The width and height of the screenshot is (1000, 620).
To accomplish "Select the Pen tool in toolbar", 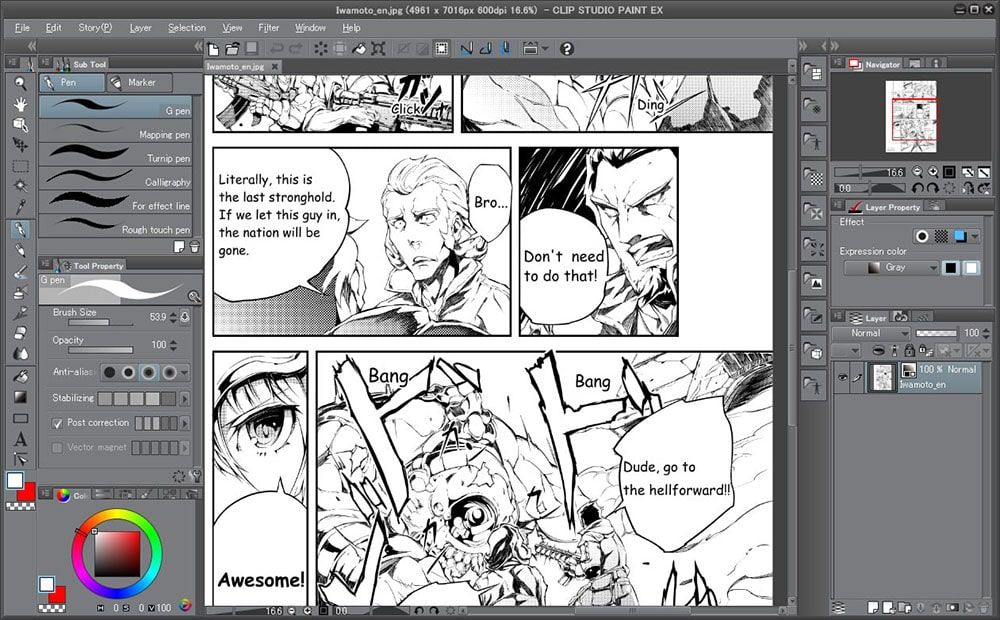I will point(20,229).
